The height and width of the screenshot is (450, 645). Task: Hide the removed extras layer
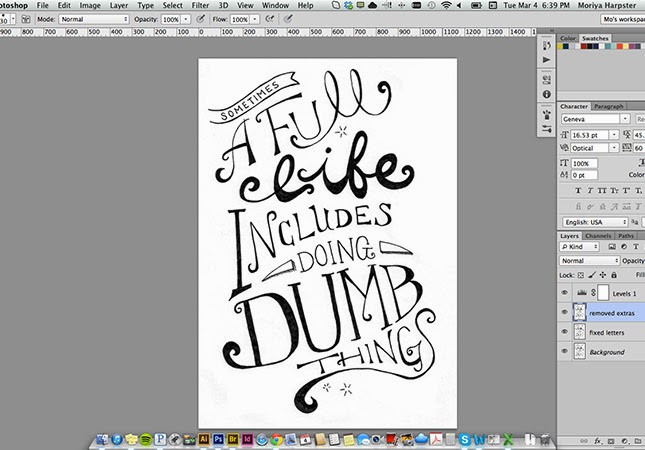click(564, 313)
